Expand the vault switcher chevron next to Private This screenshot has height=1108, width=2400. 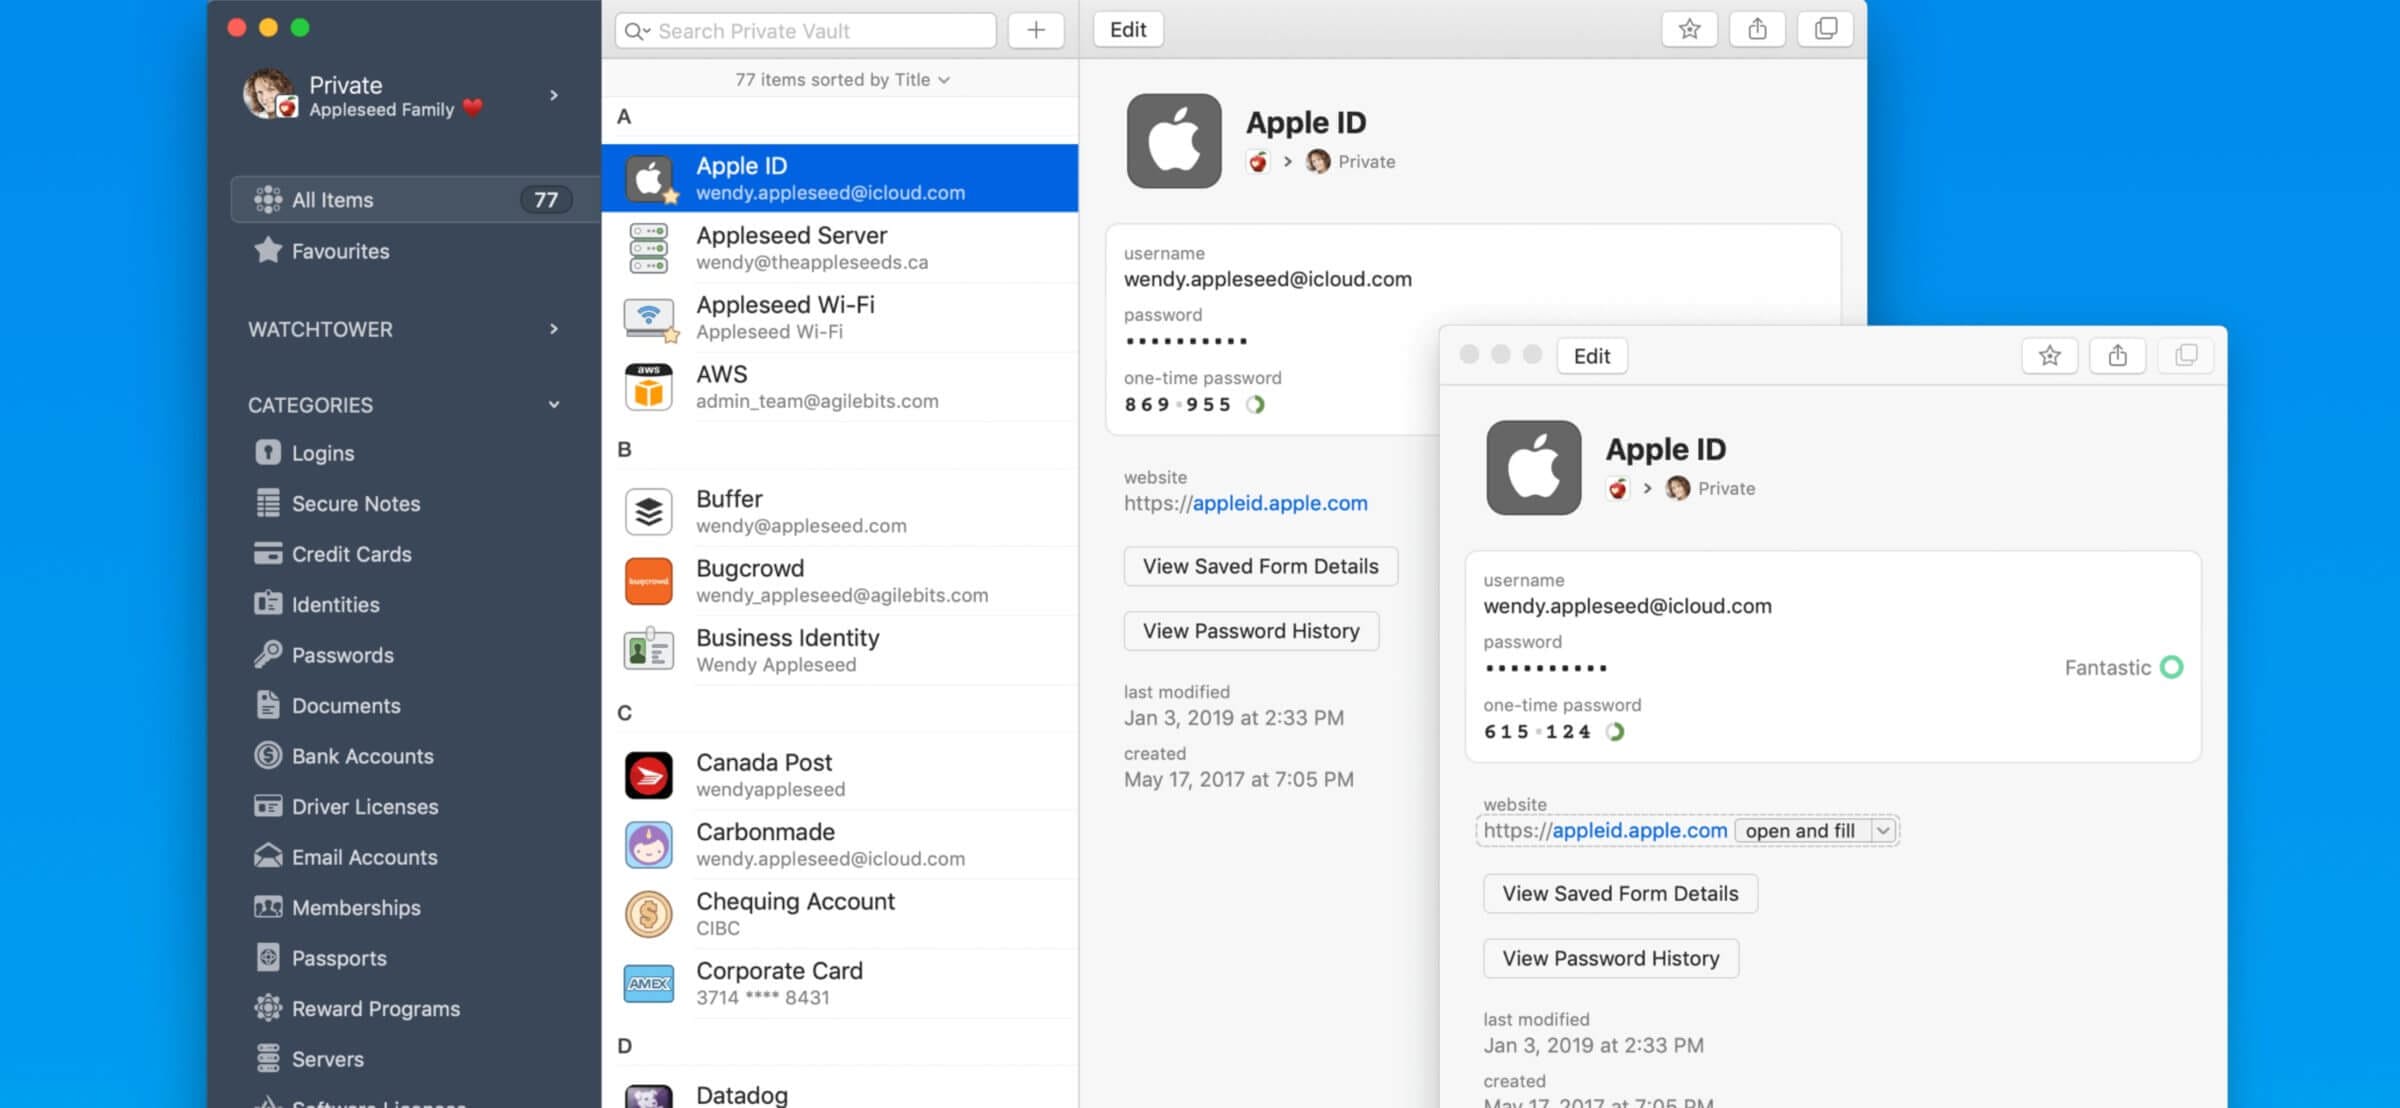click(554, 95)
